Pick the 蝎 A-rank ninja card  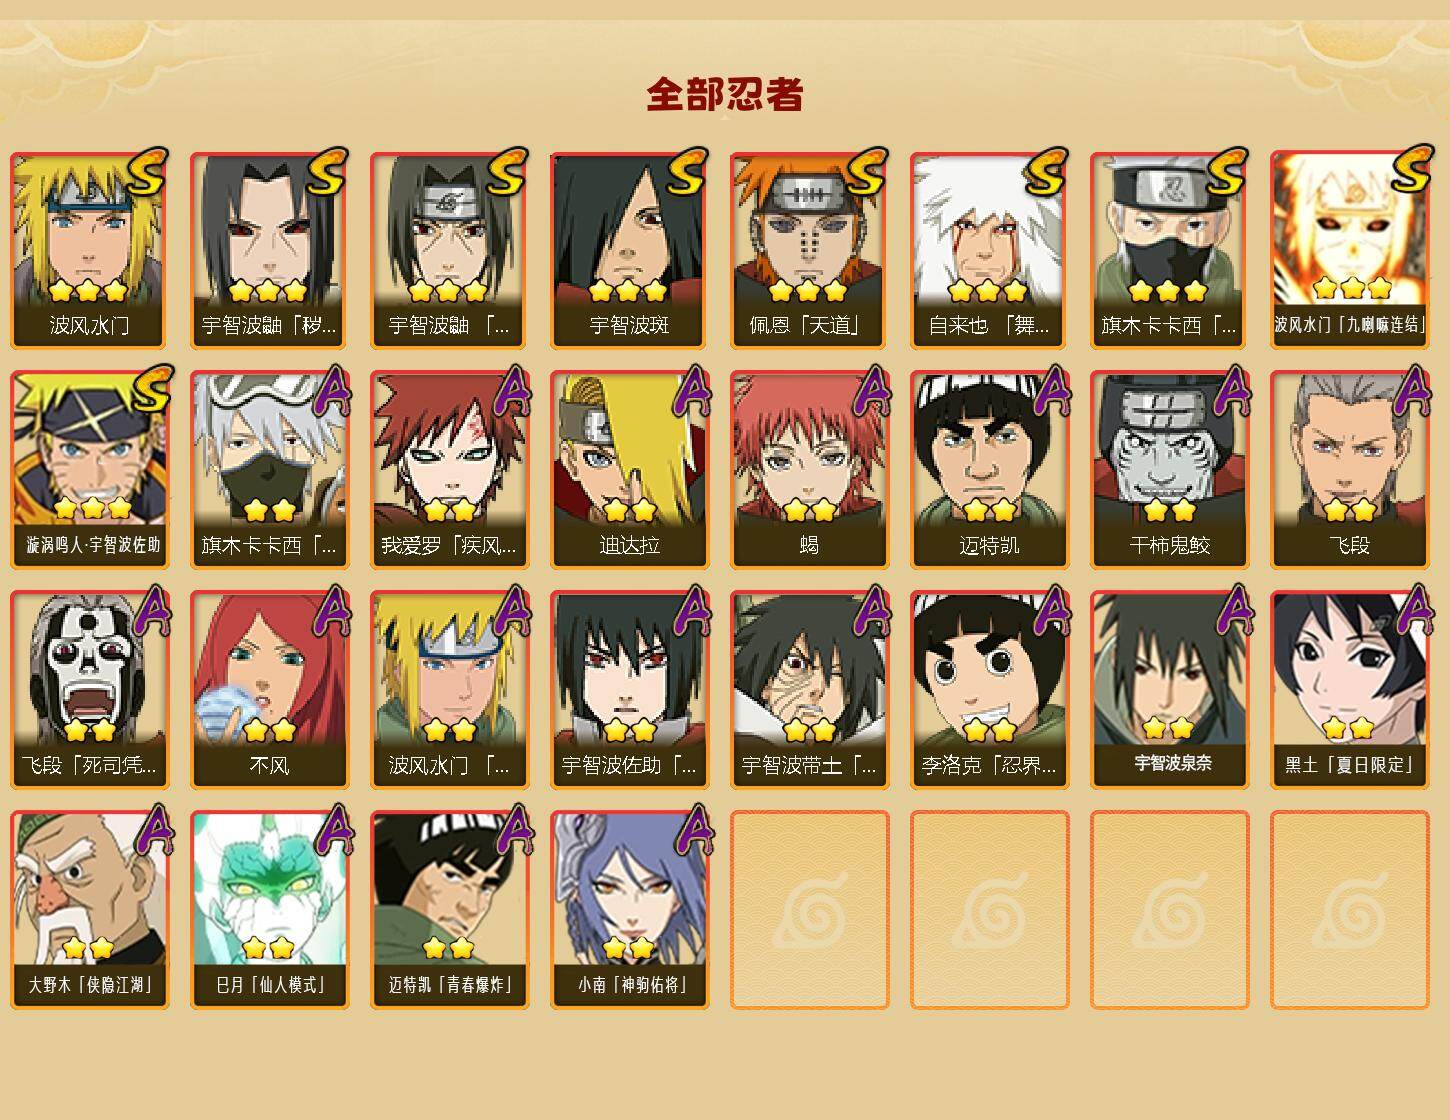click(809, 470)
